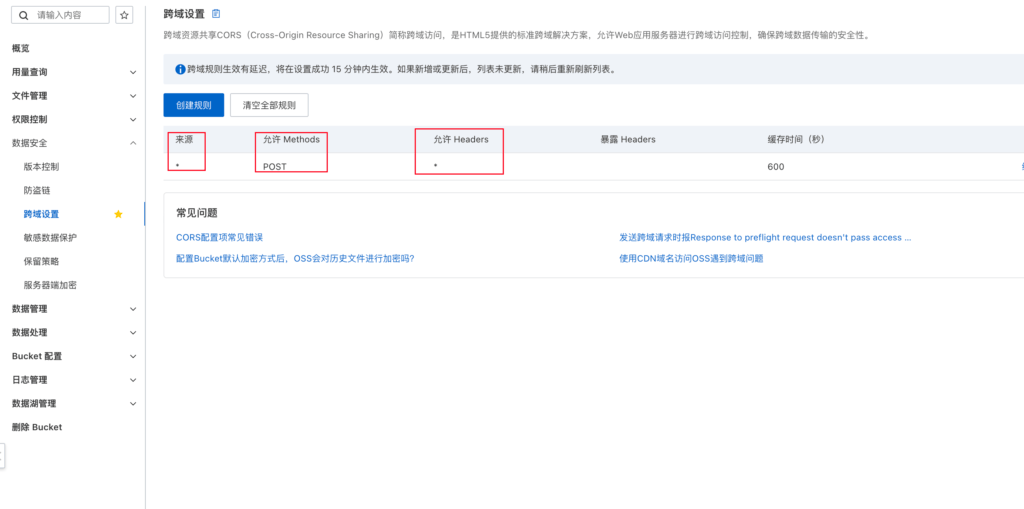Select 删除 Bucket in the sidebar

click(37, 427)
